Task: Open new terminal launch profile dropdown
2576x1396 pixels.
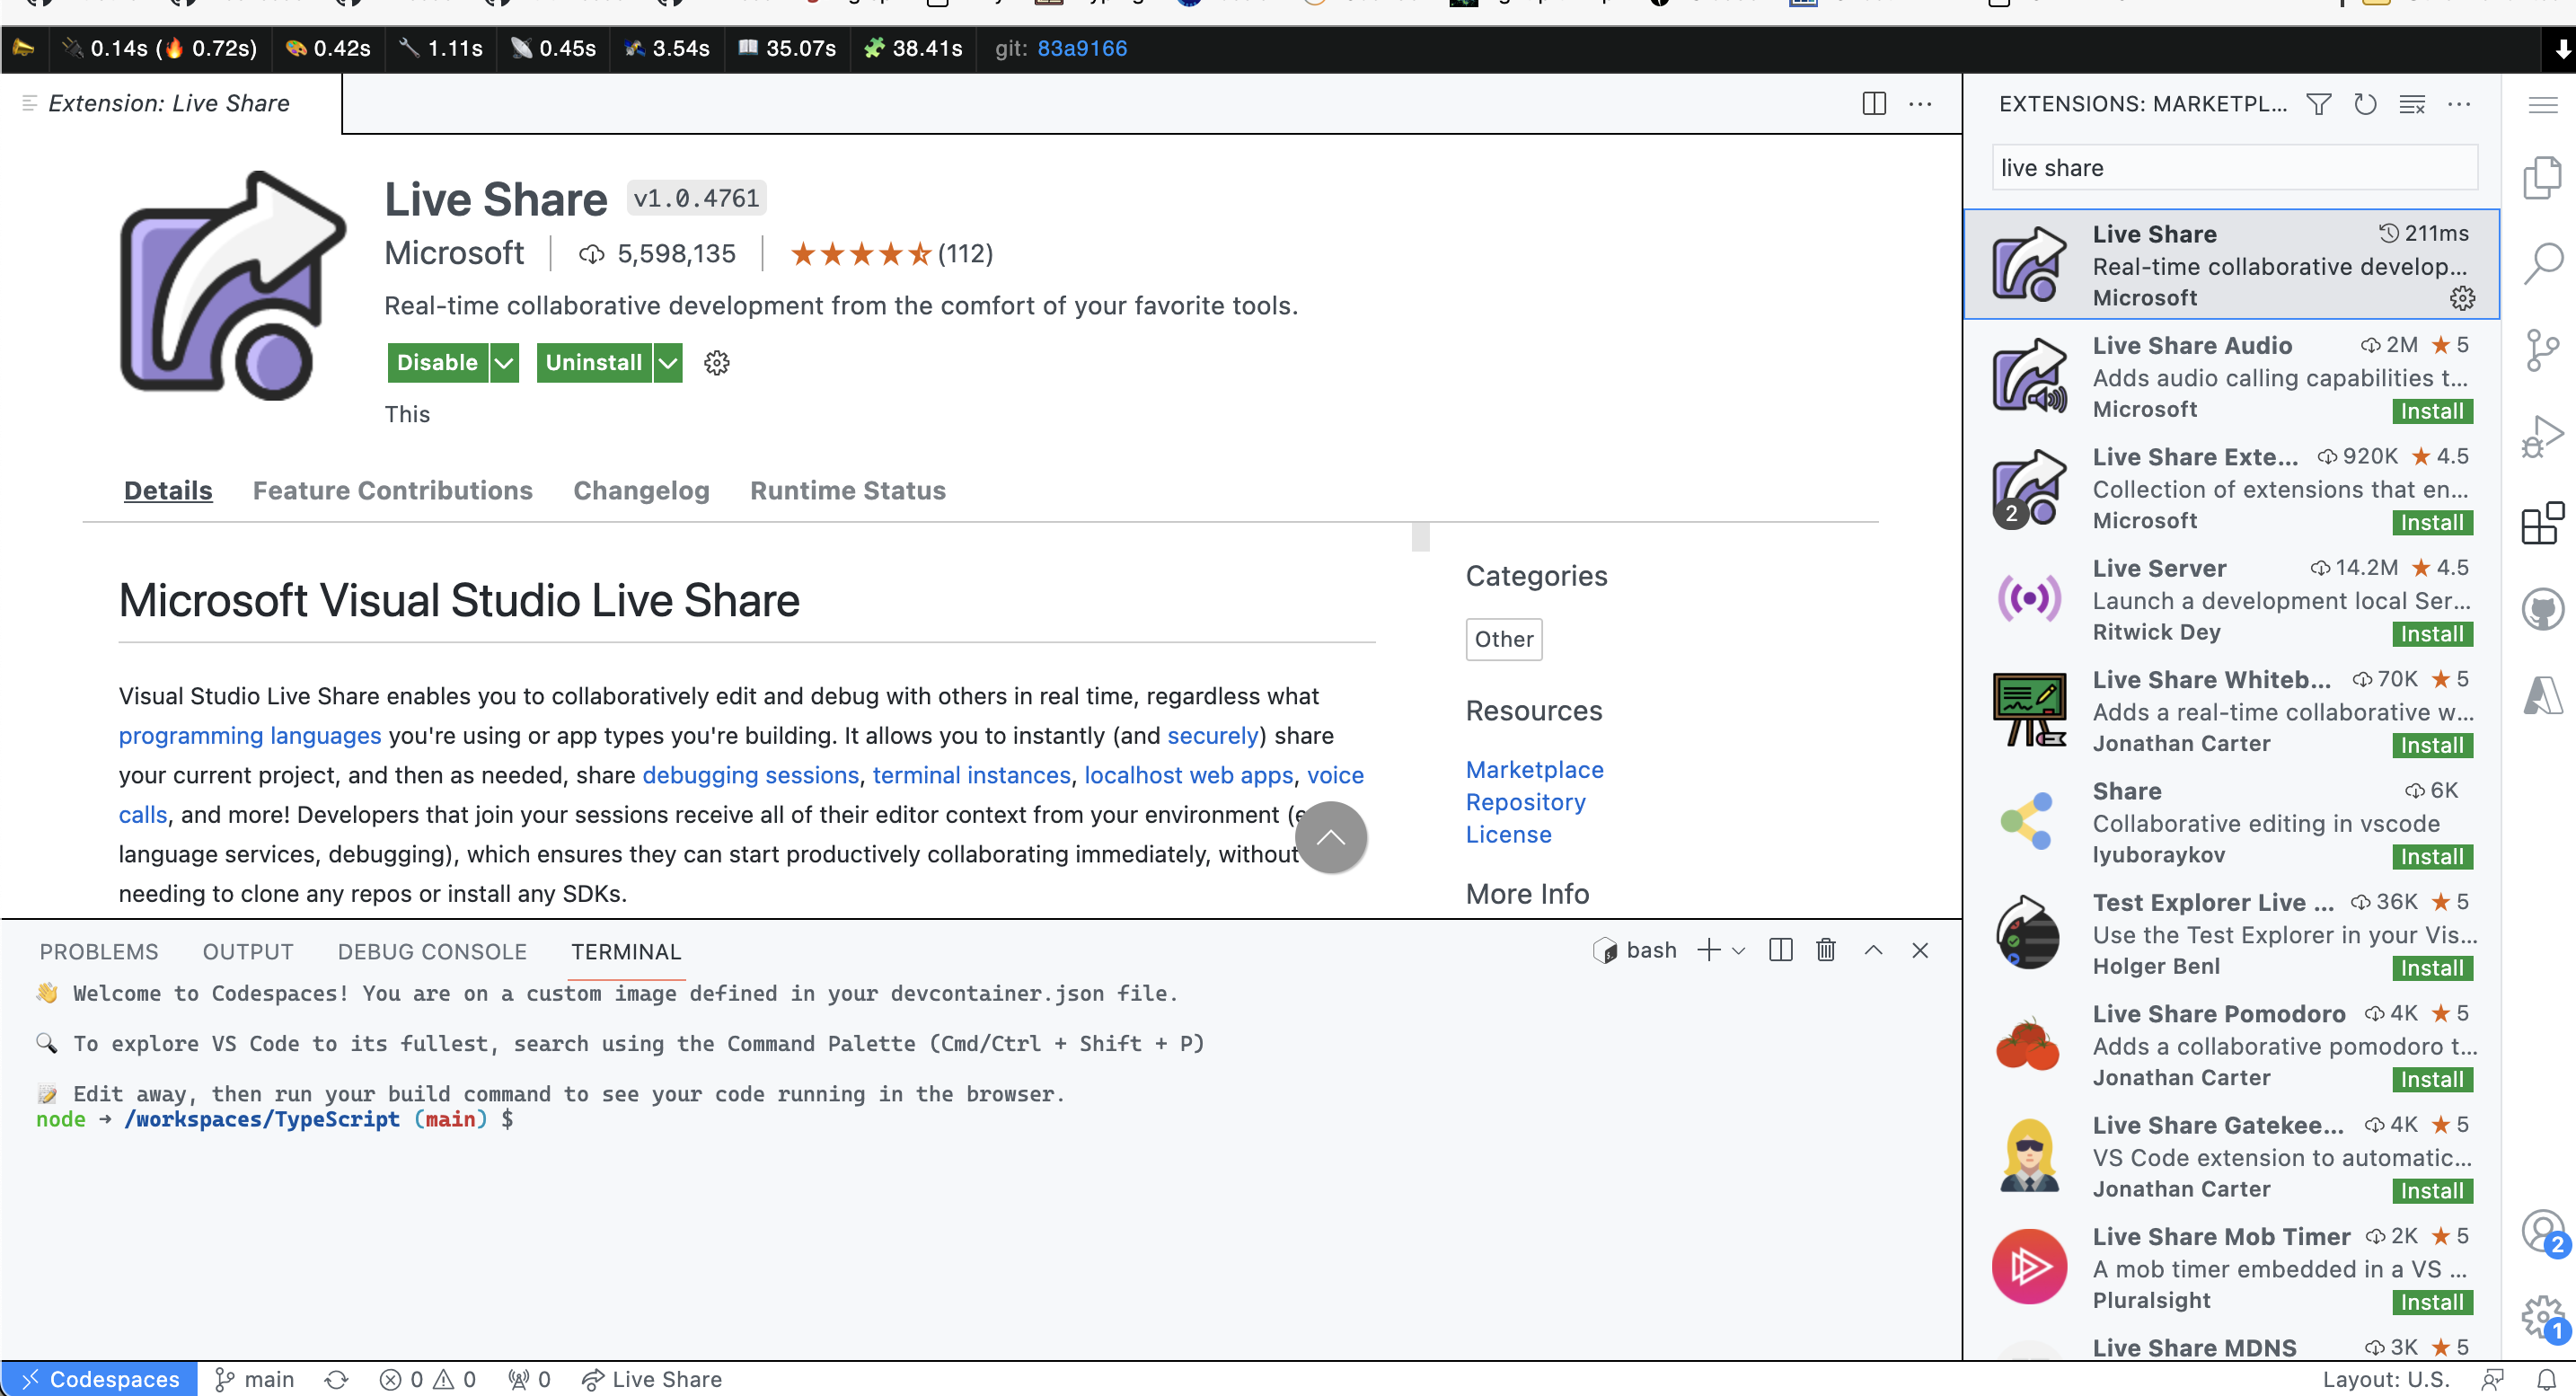Action: tap(1738, 950)
